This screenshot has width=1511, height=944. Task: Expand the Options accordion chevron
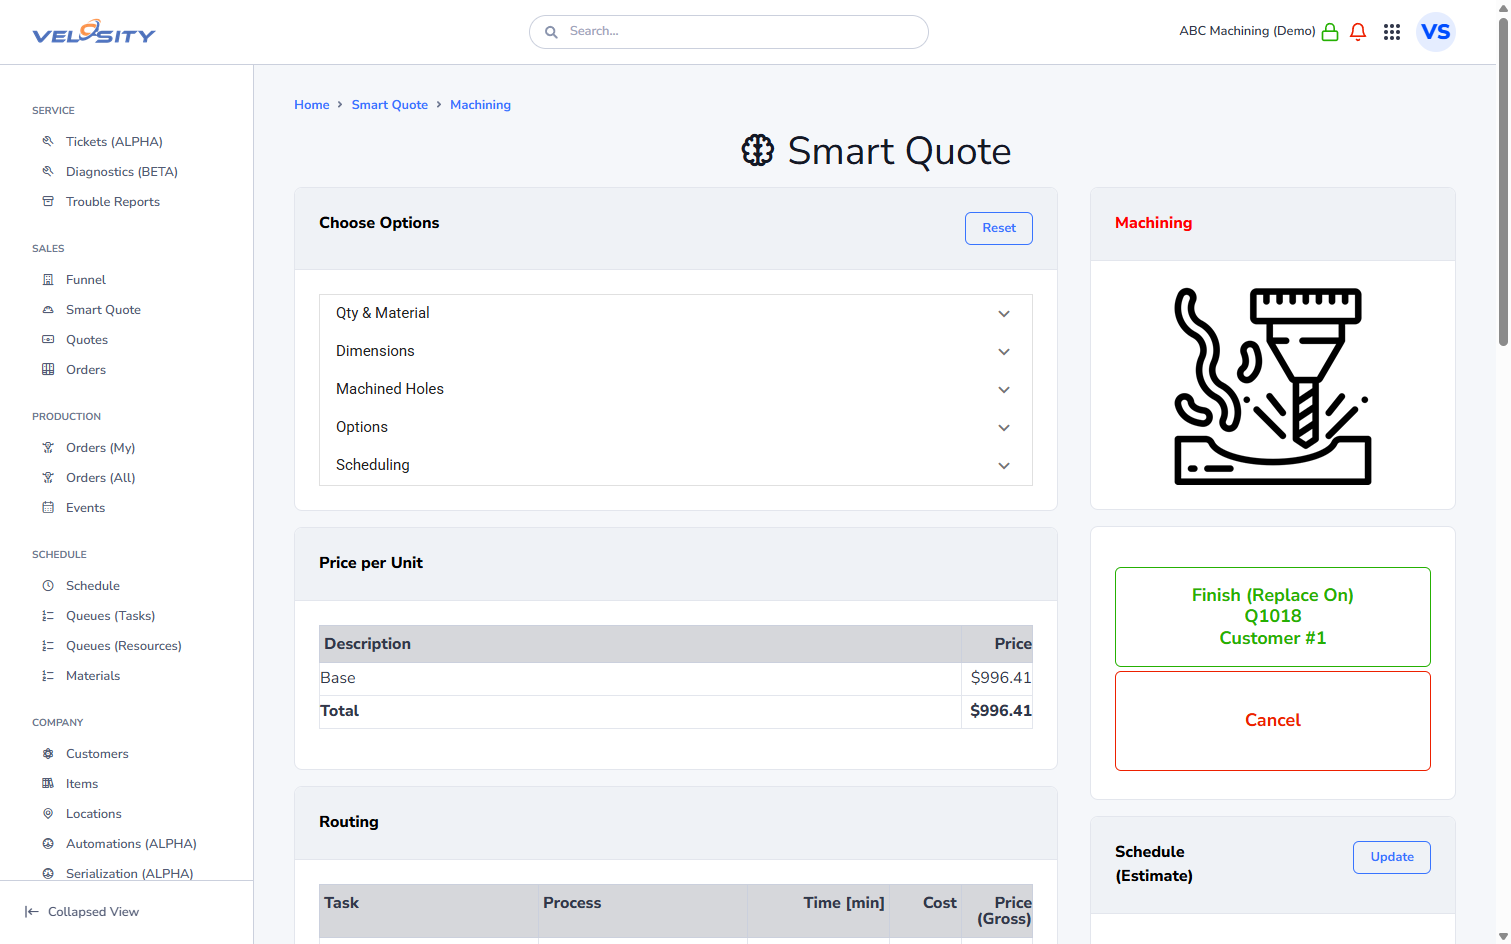1004,427
